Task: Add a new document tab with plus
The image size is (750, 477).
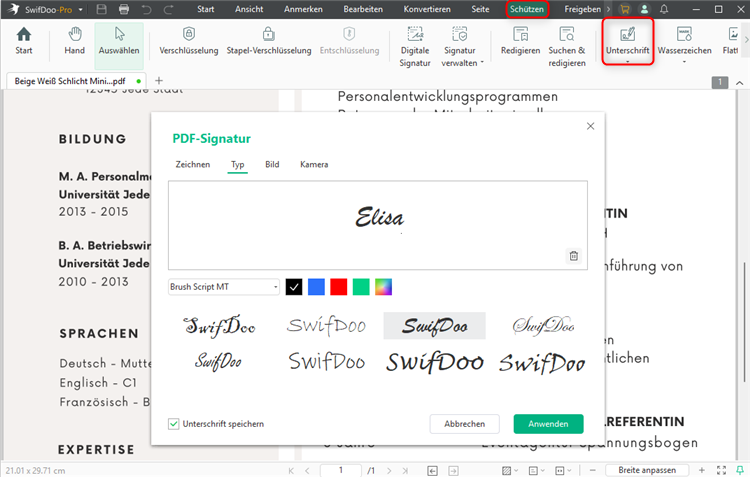Action: pos(159,81)
